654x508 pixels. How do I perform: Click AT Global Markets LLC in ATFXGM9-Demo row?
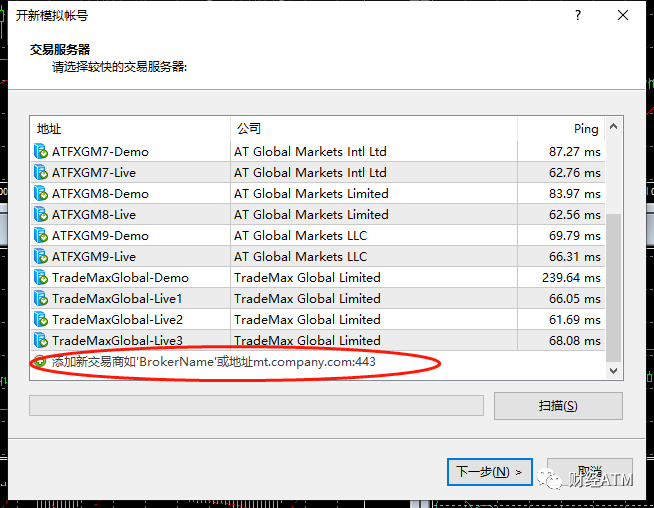coord(300,236)
